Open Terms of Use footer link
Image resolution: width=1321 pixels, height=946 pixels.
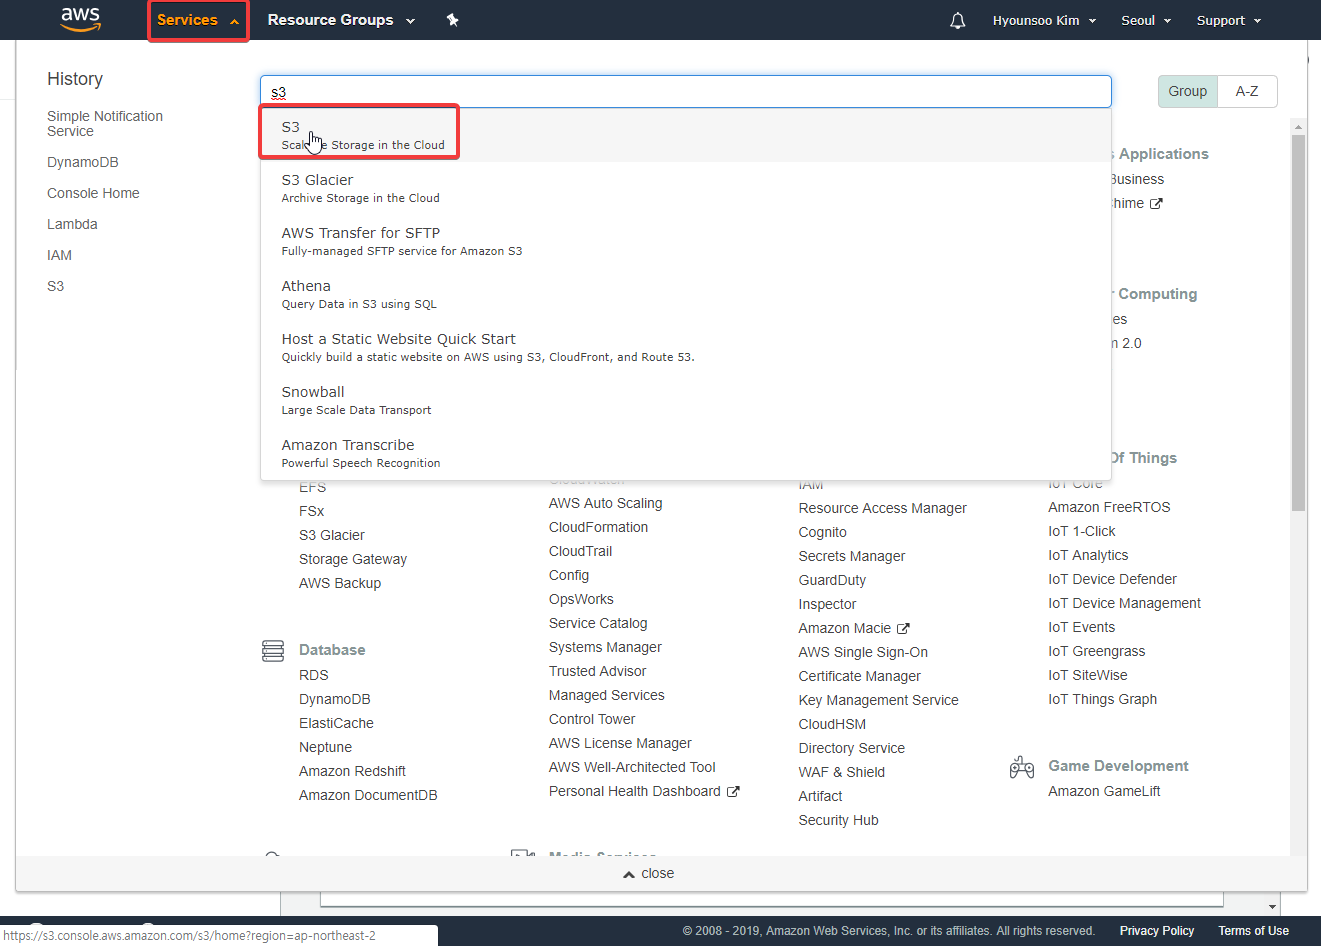pos(1253,931)
